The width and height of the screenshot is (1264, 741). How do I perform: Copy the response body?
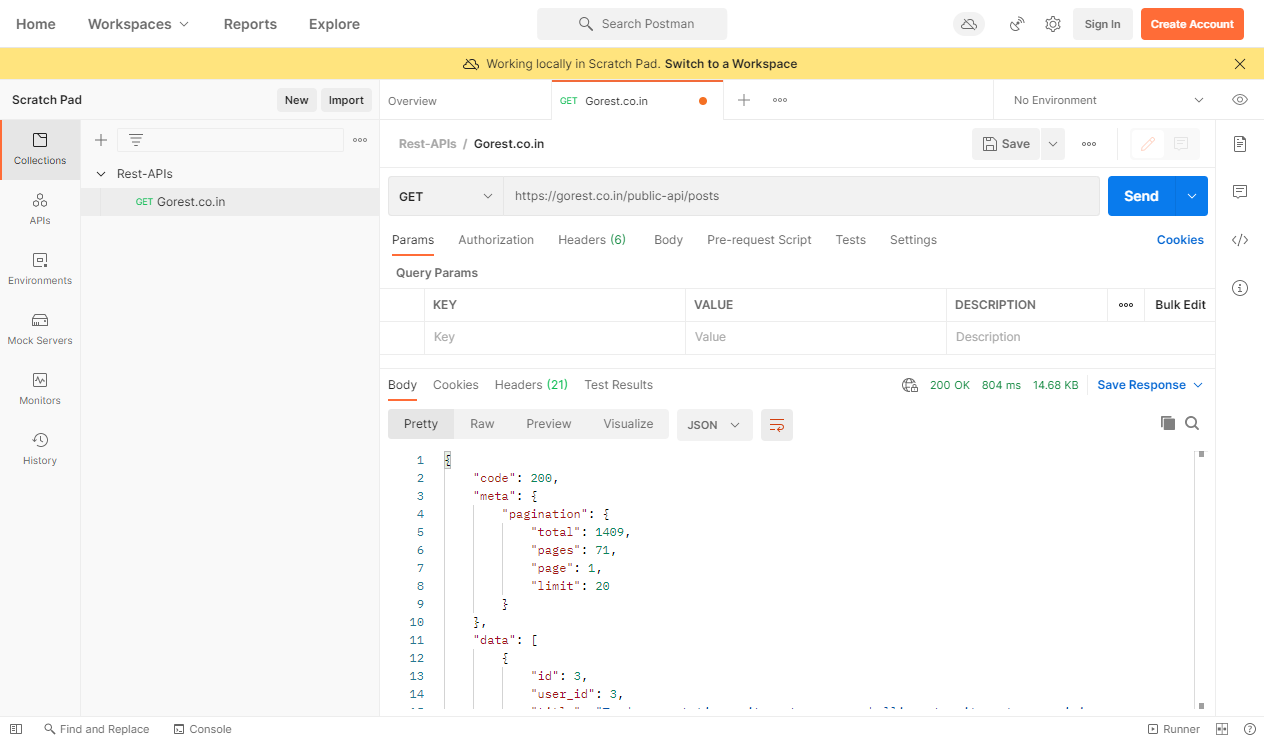(1168, 423)
